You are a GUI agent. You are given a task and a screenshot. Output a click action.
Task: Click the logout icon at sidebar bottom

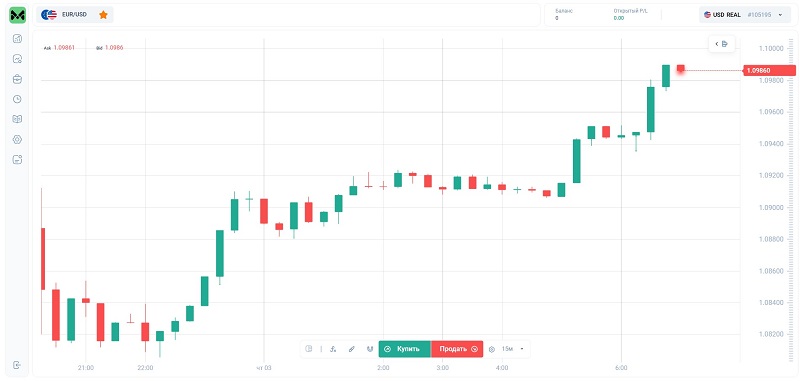(17, 365)
